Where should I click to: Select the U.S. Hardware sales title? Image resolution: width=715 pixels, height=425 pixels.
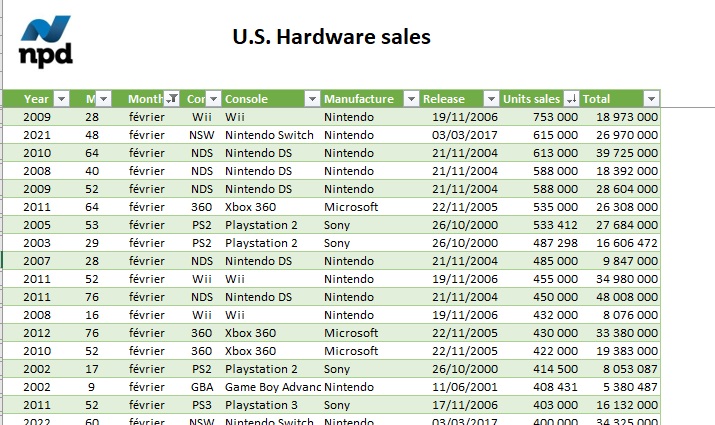pyautogui.click(x=332, y=37)
